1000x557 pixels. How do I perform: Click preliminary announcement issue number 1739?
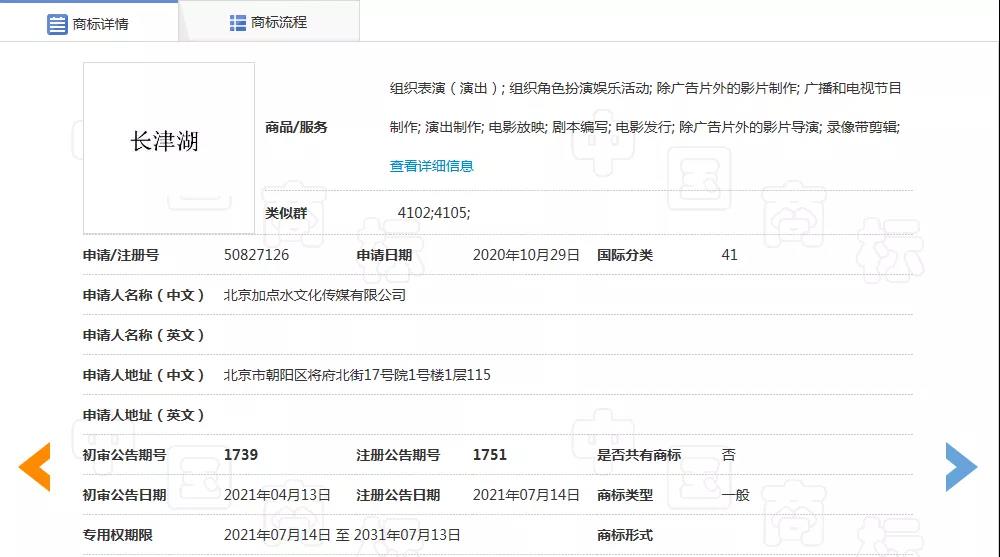tap(241, 455)
